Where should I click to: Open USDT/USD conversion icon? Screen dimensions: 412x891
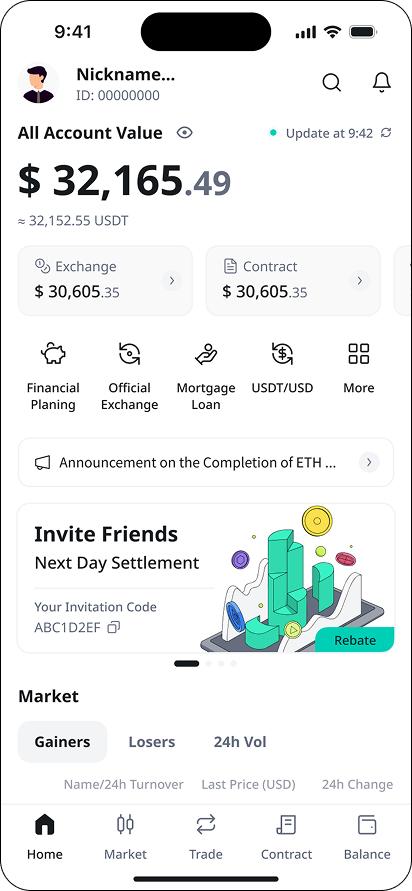pos(282,353)
